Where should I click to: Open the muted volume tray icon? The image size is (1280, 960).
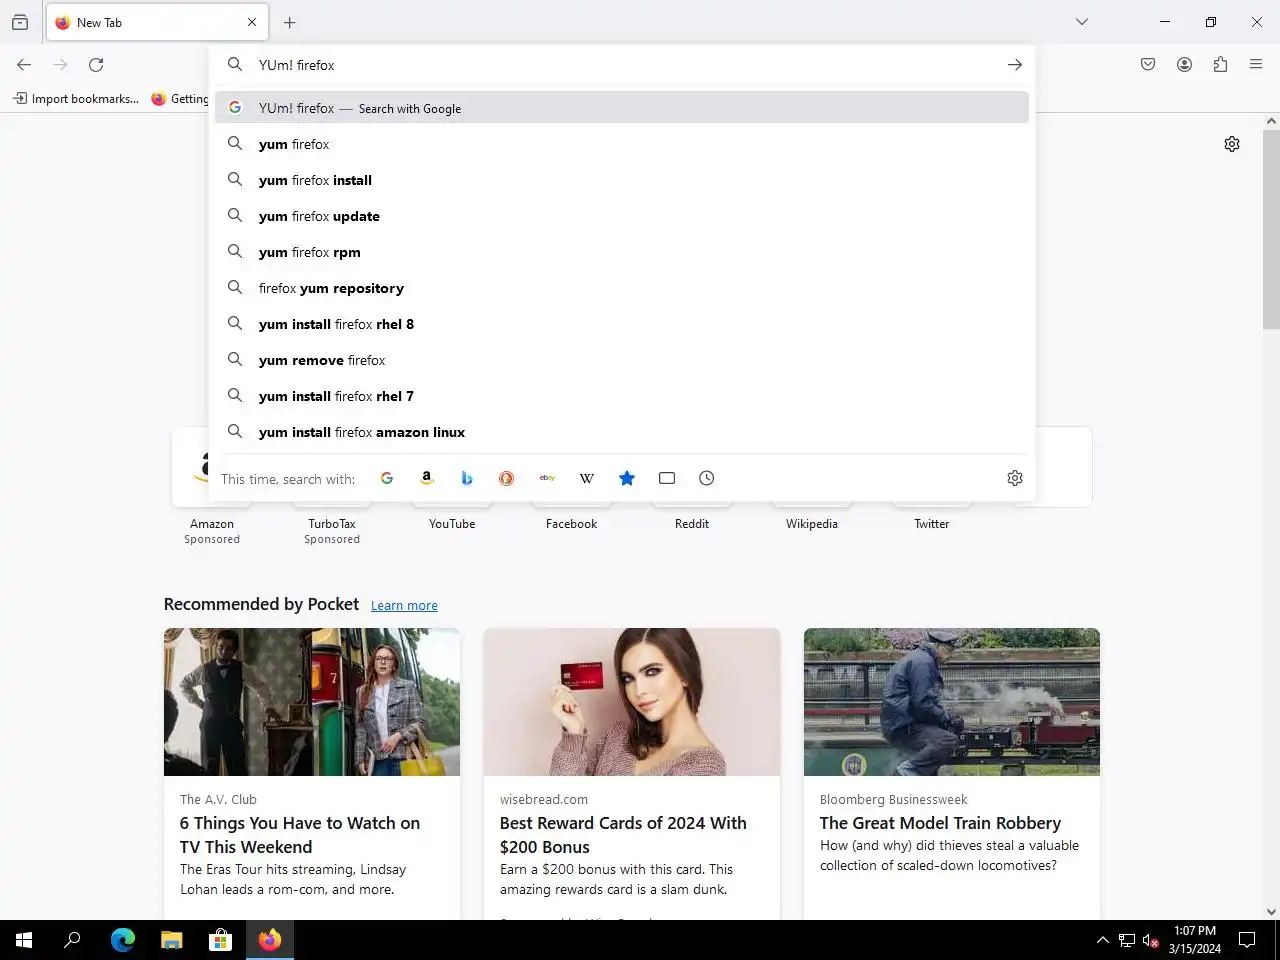(1151, 940)
